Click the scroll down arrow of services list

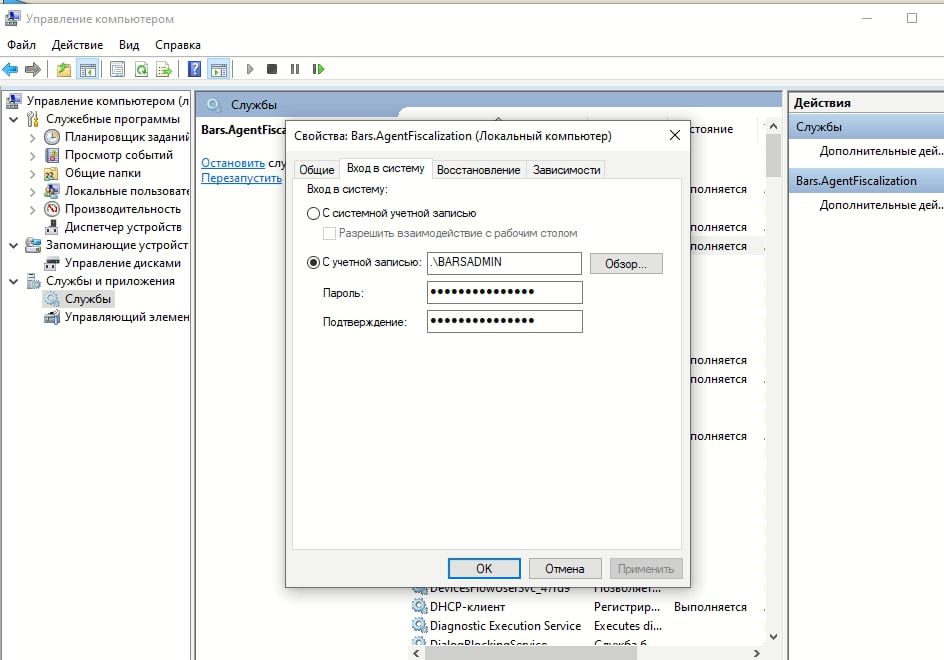774,637
